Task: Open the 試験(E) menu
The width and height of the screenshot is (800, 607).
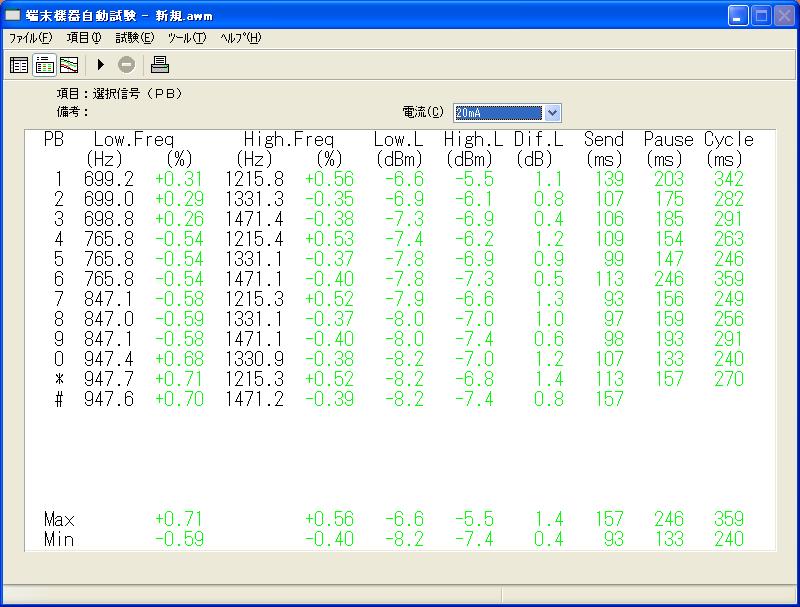Action: 135,38
